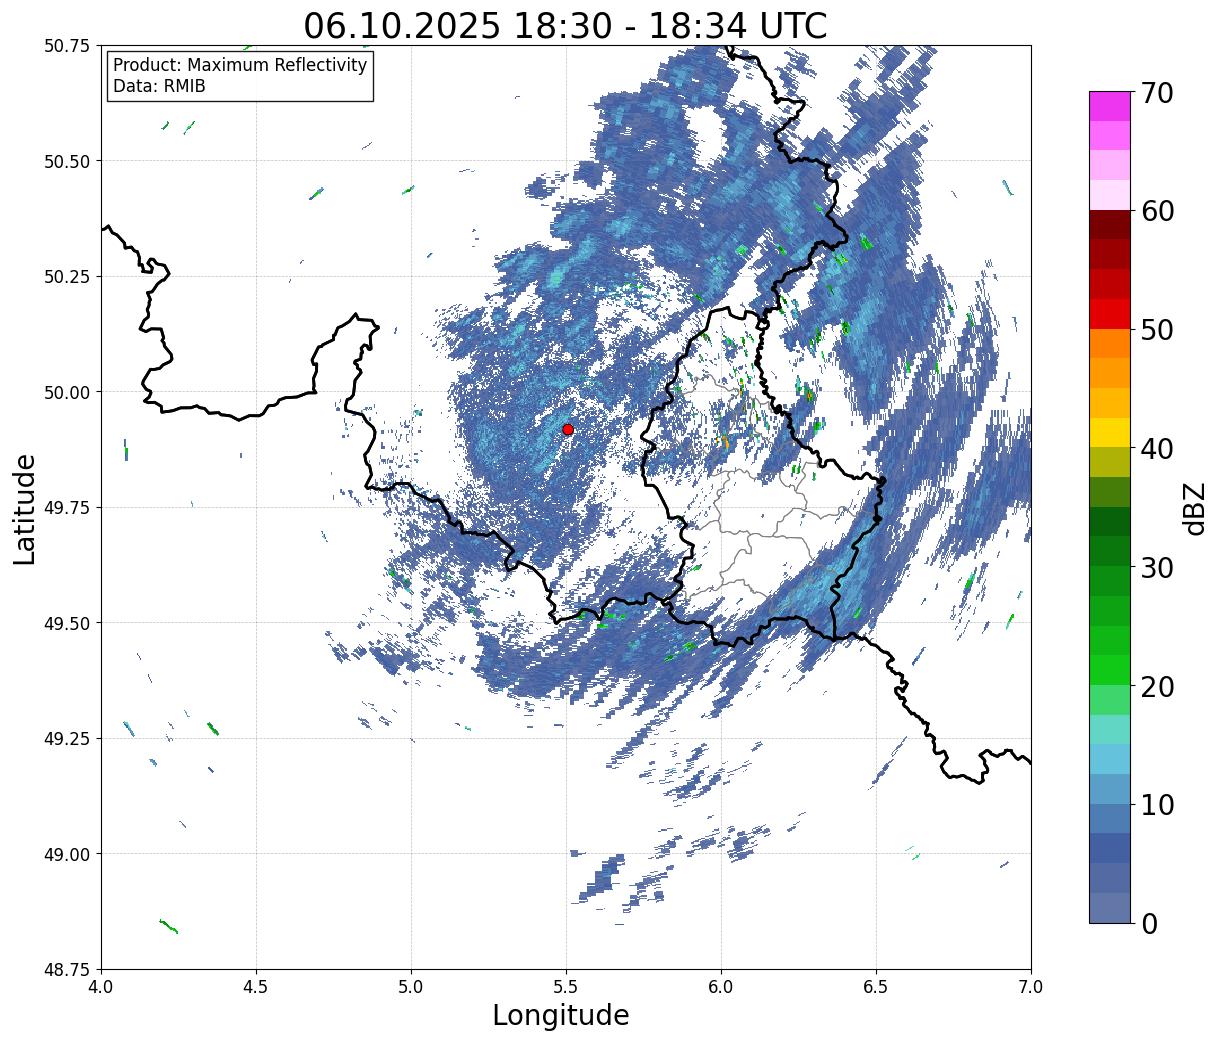1219x1040 pixels.
Task: Click the latitude tick label 50.00
Action: [x=67, y=392]
